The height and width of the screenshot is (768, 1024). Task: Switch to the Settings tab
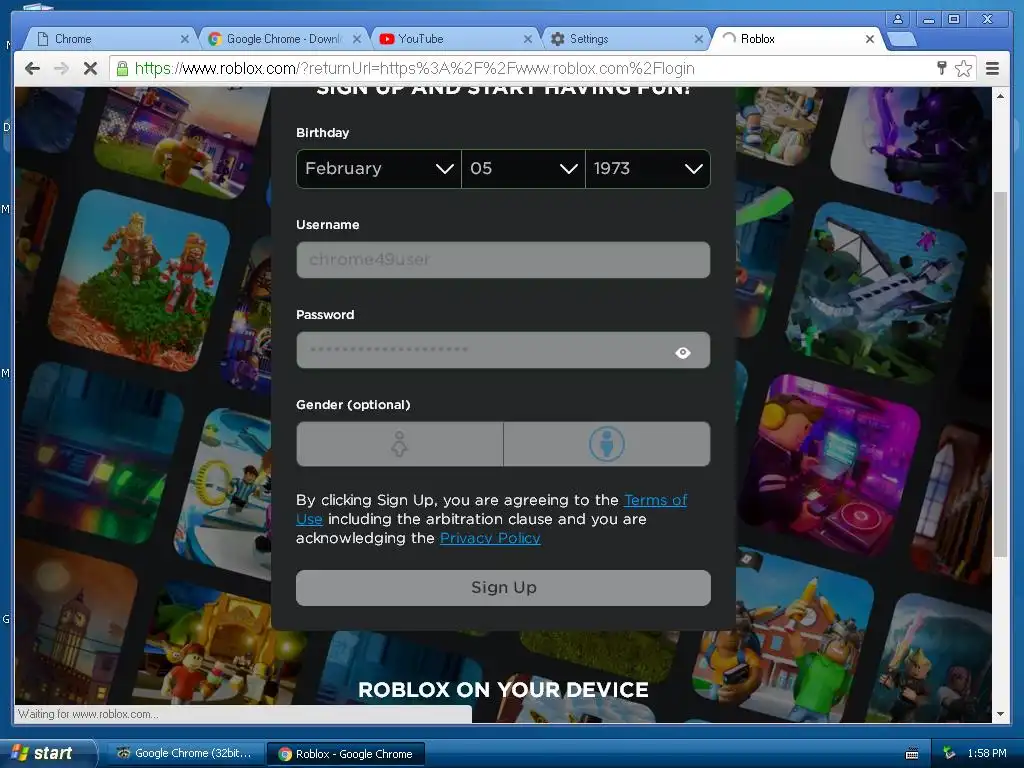[625, 39]
